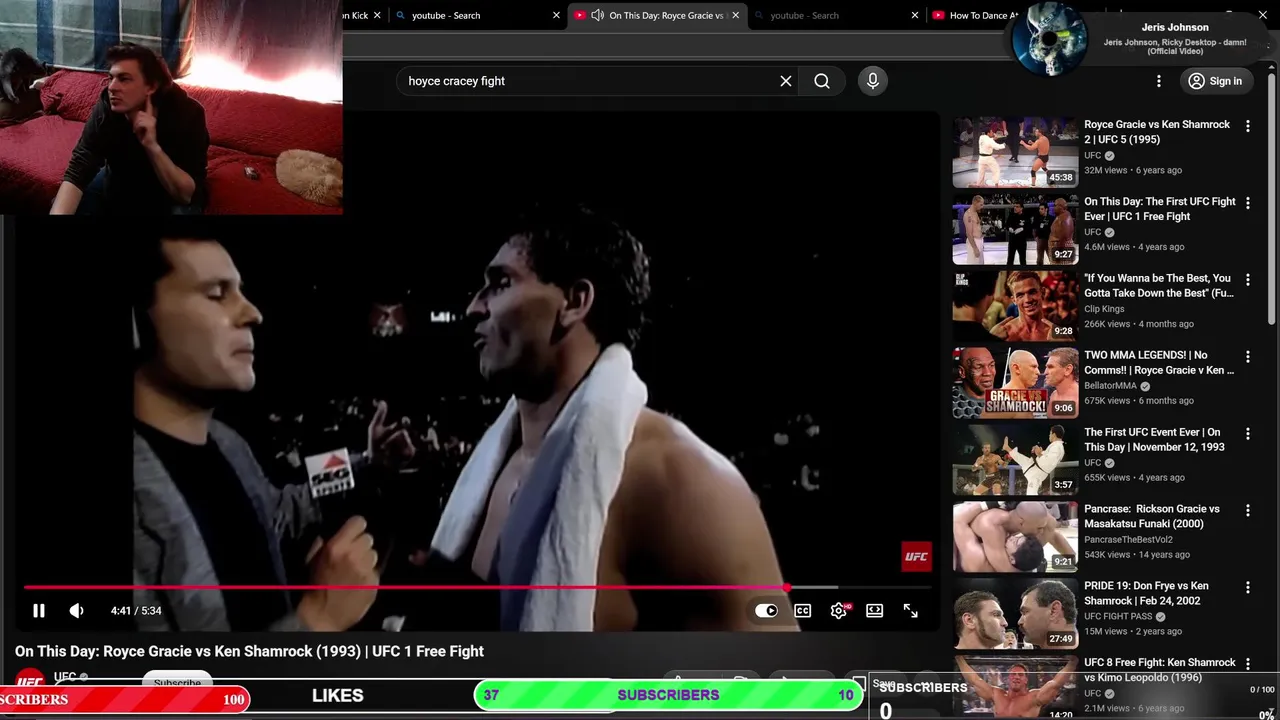Viewport: 1280px width, 720px height.
Task: Enter fullscreen mode
Action: coord(910,611)
